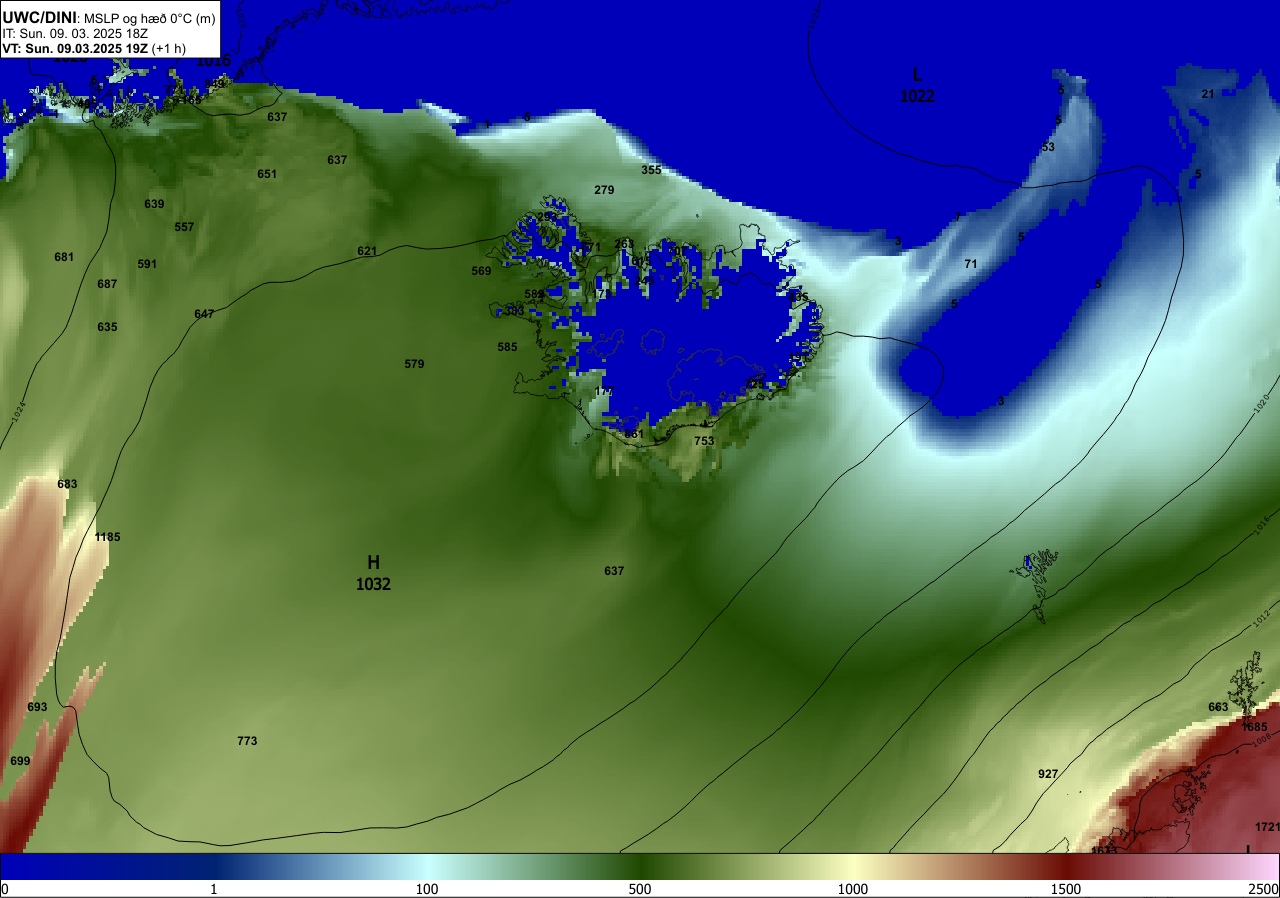The height and width of the screenshot is (898, 1280).
Task: Click the 651 height value
Action: (x=267, y=174)
